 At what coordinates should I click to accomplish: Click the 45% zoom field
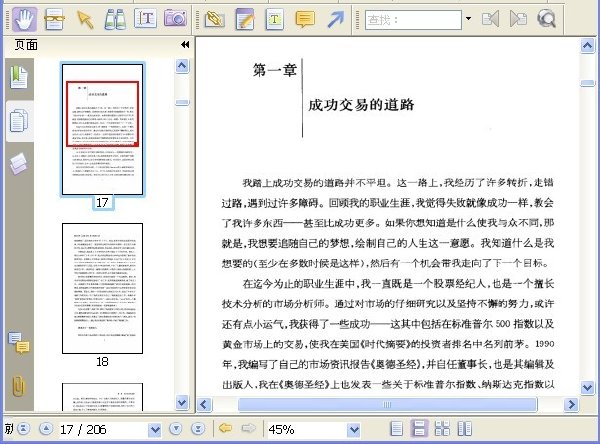coord(307,429)
